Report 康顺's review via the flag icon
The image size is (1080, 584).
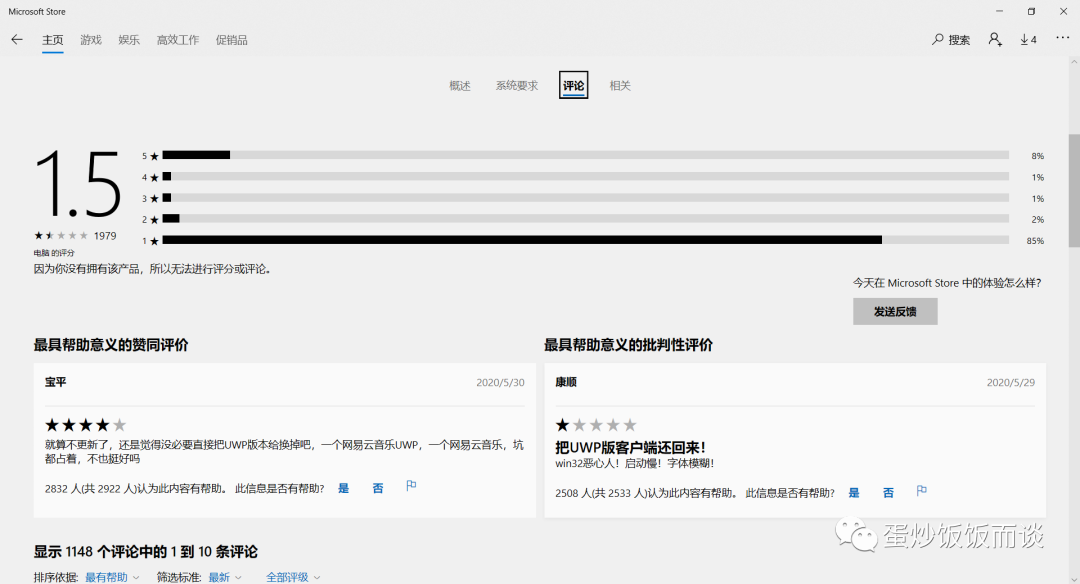pos(921,491)
